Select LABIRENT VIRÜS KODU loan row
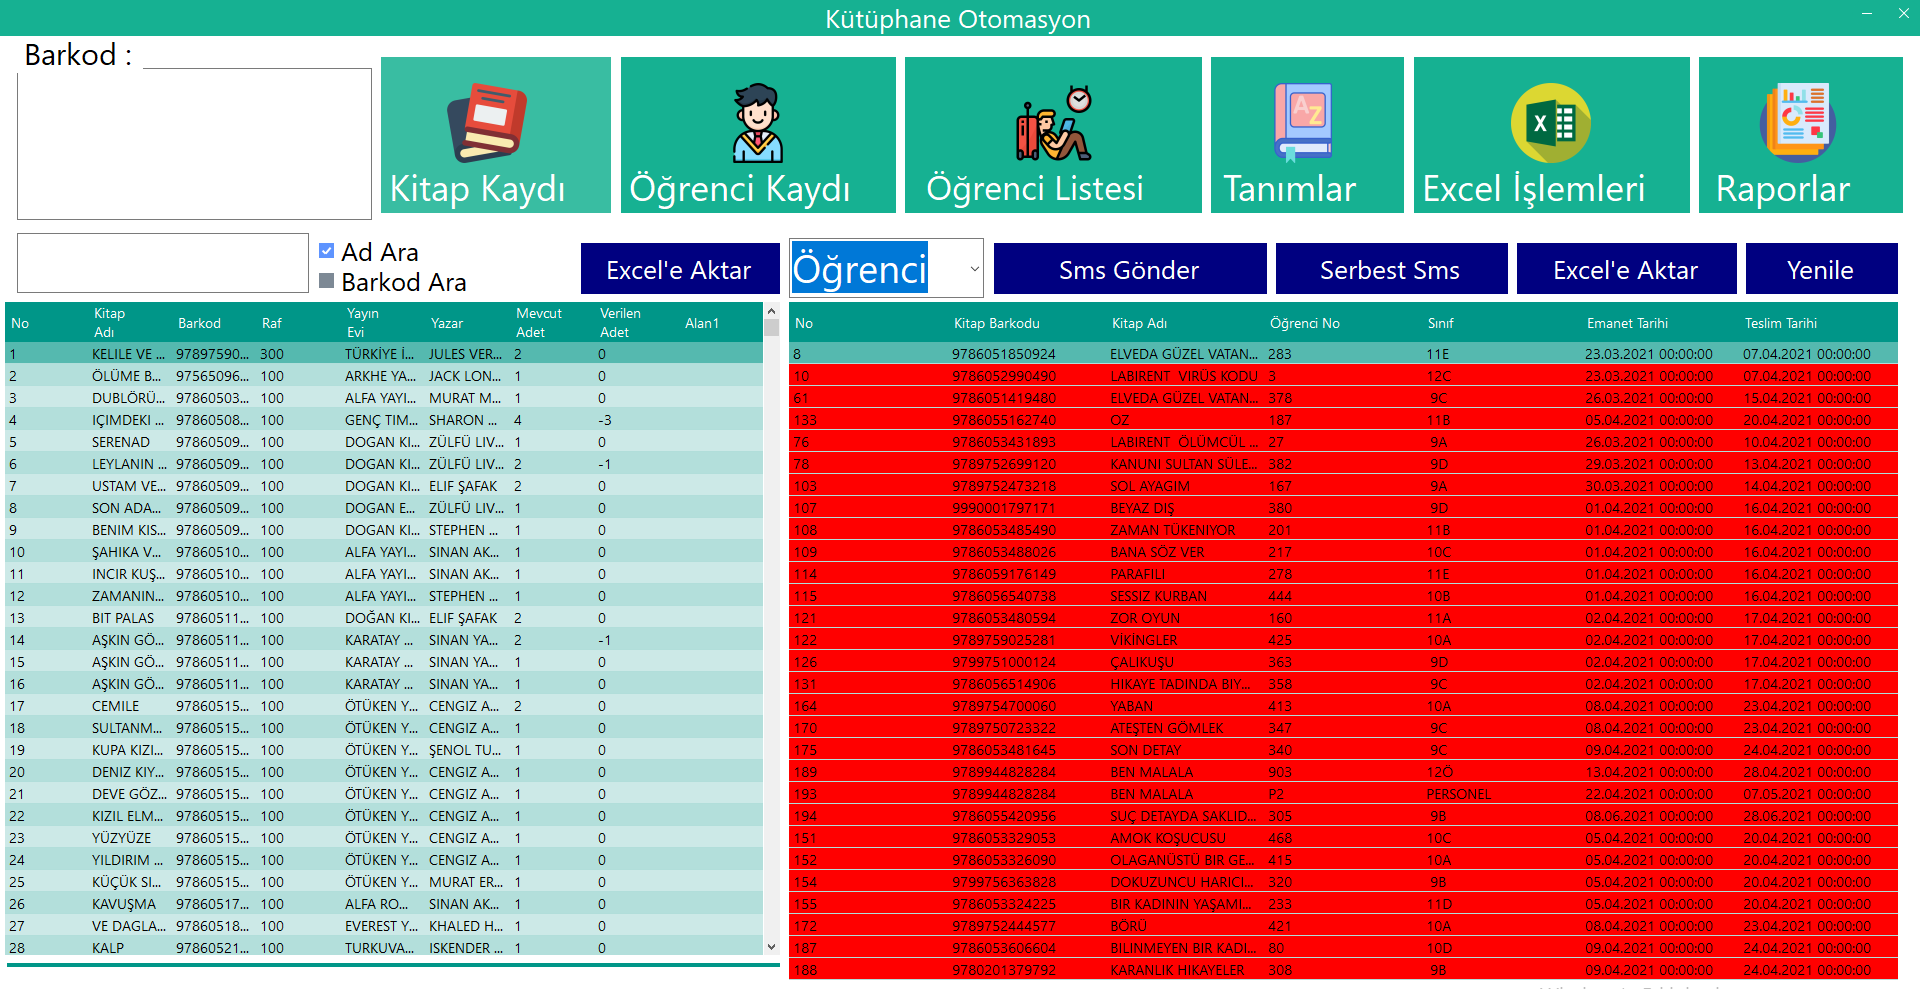 [1343, 376]
